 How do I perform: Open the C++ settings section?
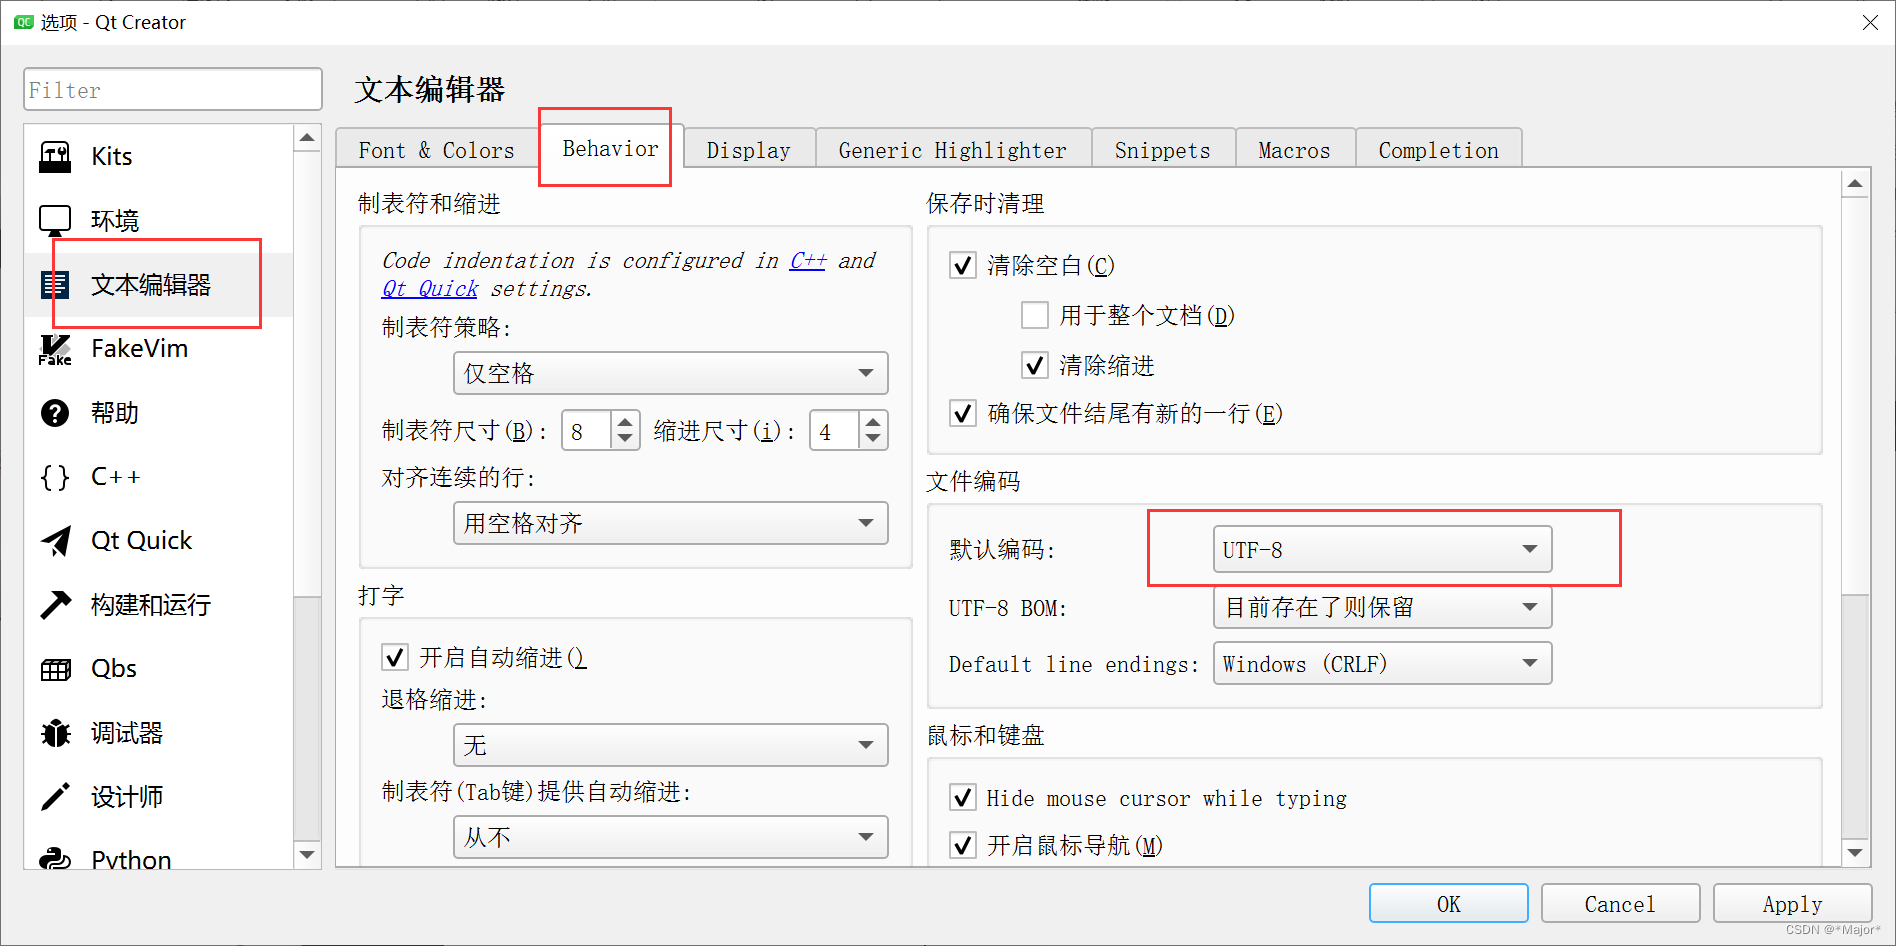(x=115, y=476)
